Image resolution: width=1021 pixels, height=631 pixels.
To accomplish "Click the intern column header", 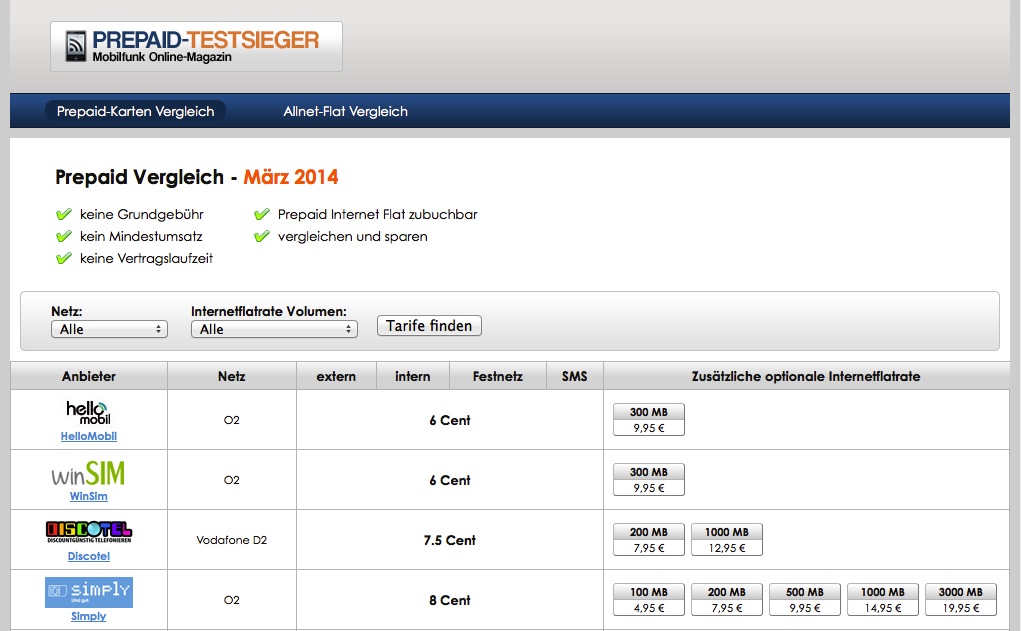I will [413, 376].
